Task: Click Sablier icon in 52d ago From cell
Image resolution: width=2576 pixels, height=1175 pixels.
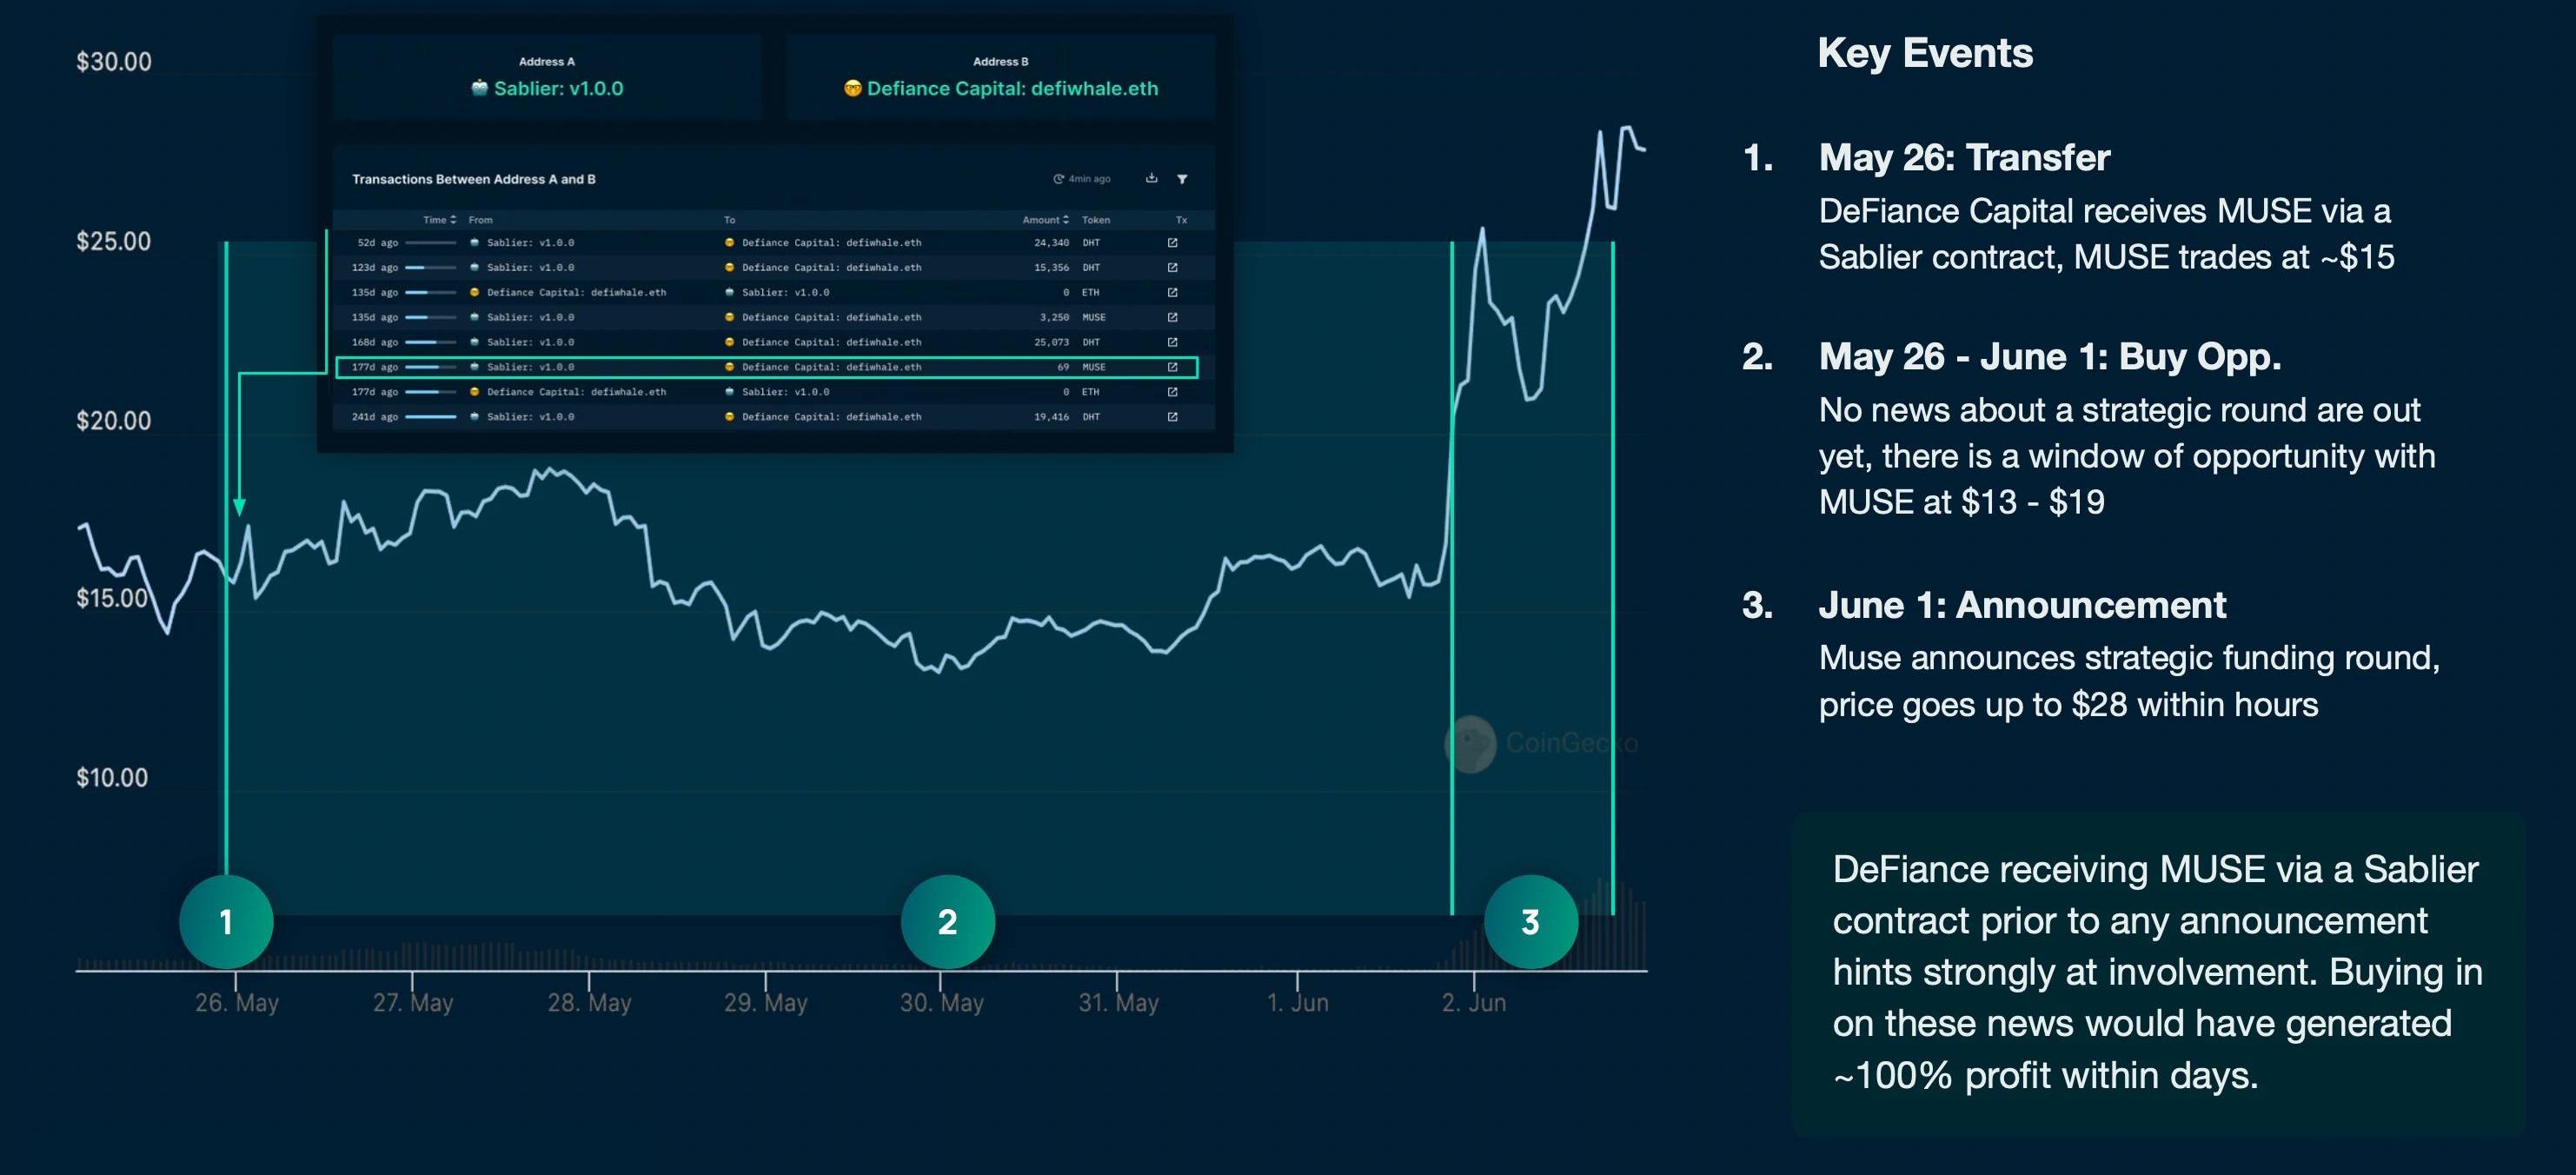Action: click(x=474, y=243)
